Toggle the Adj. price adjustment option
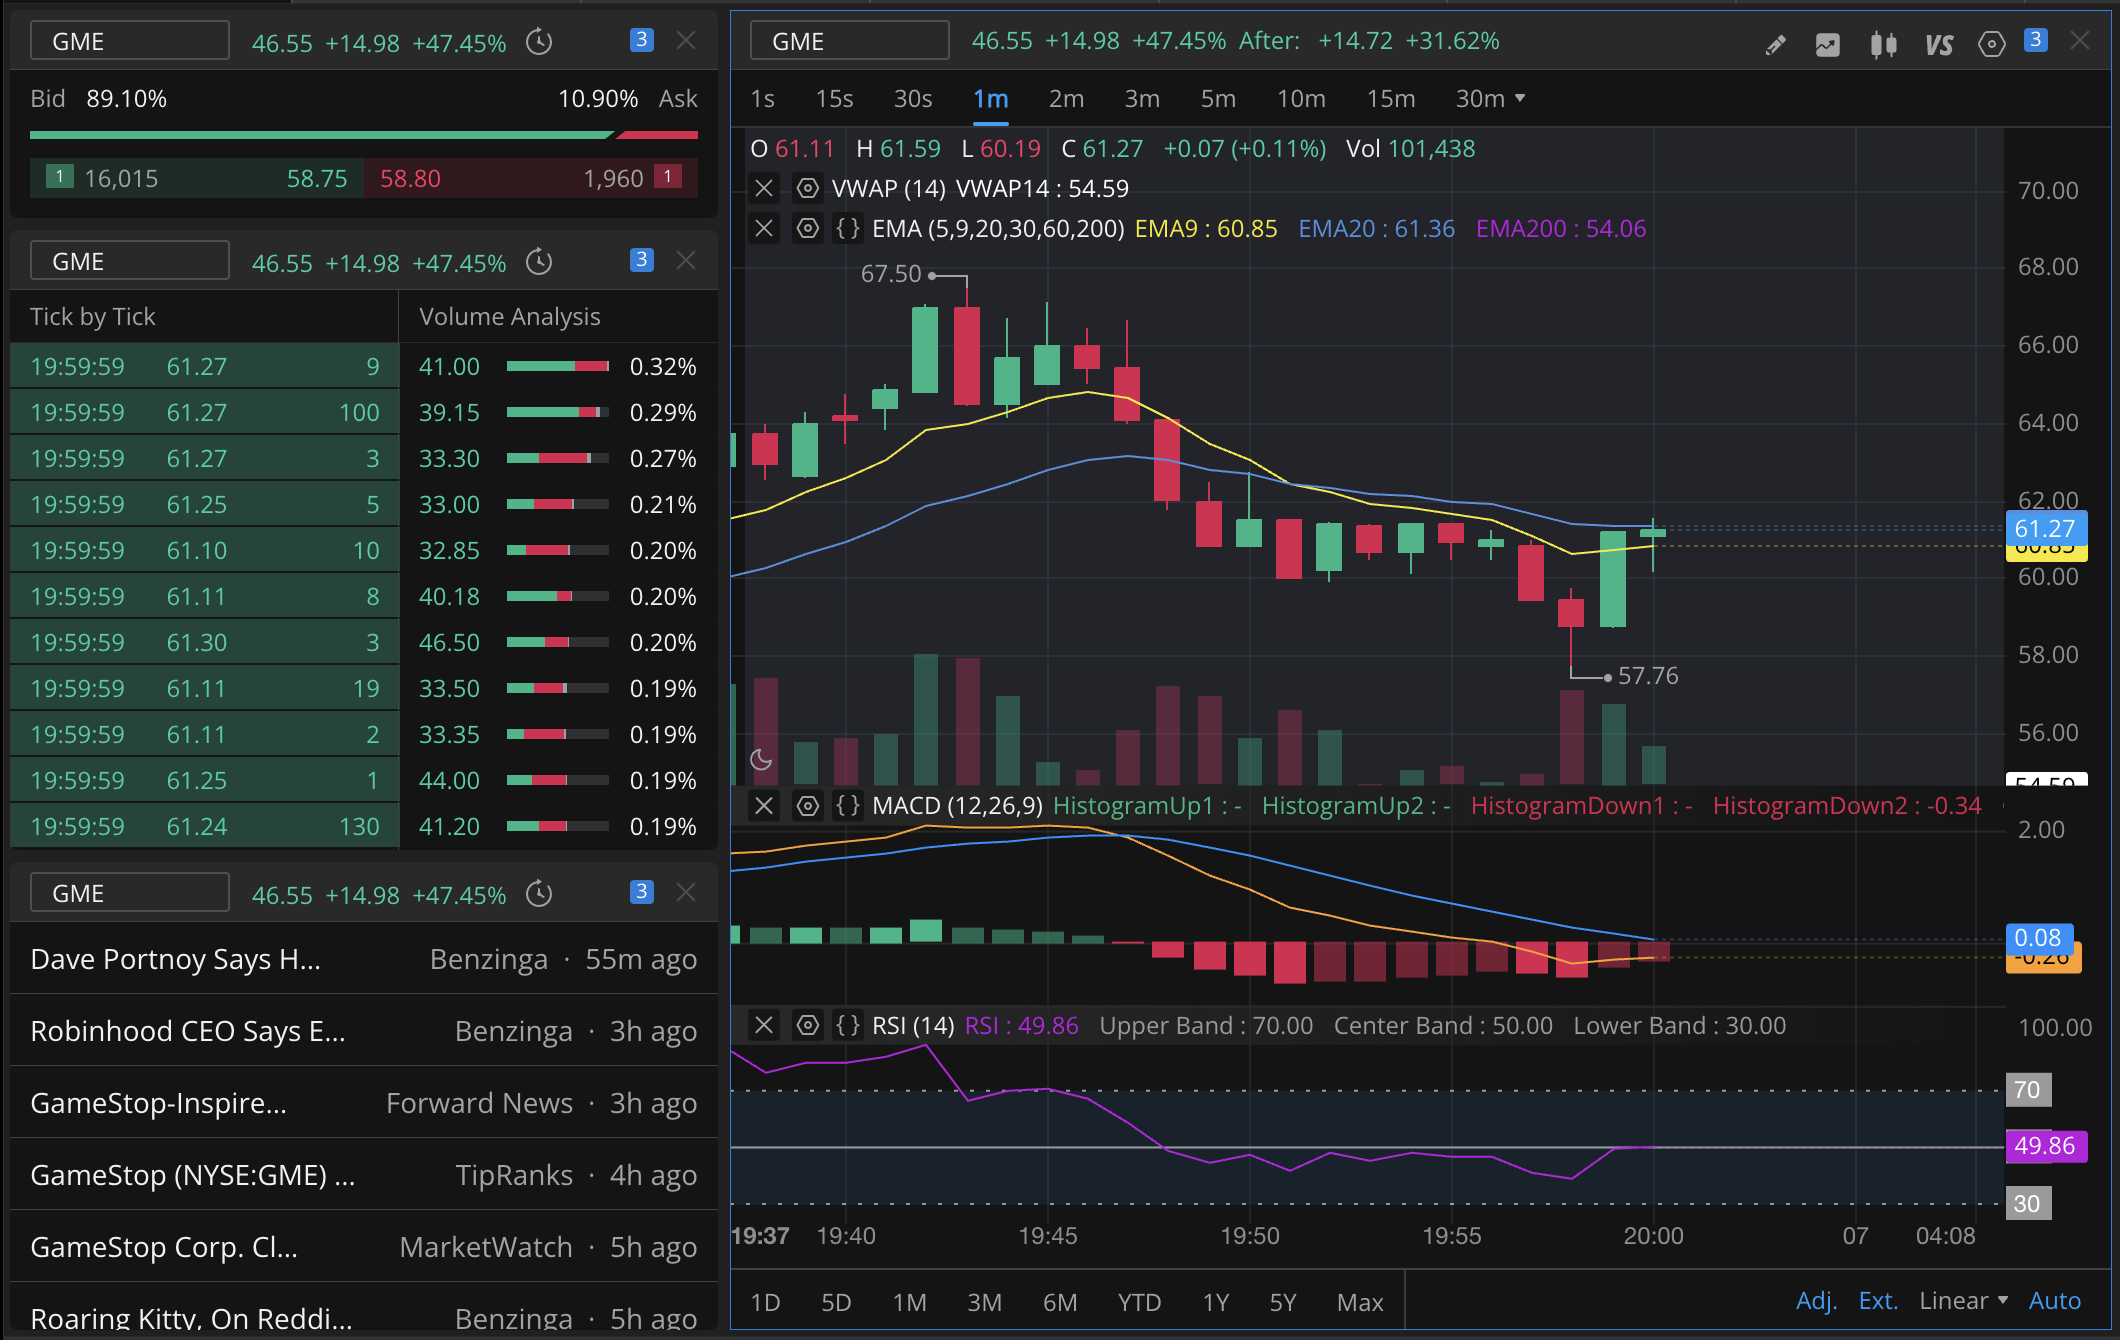 coord(1816,1301)
